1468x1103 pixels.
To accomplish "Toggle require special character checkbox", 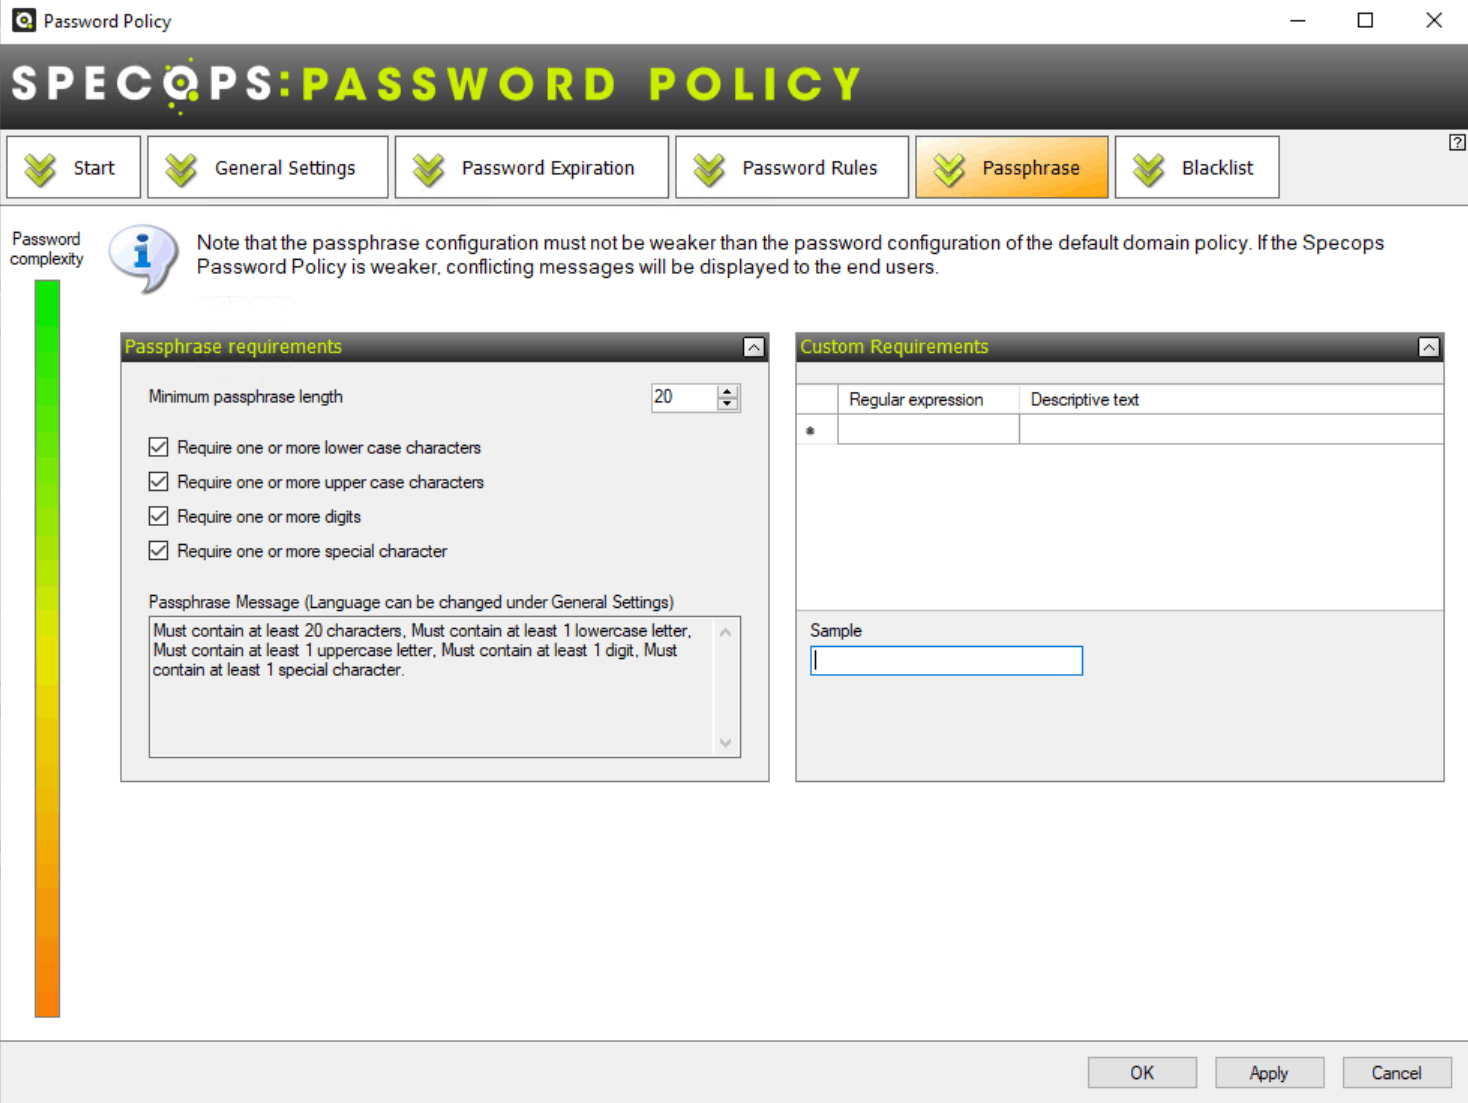I will pyautogui.click(x=158, y=551).
